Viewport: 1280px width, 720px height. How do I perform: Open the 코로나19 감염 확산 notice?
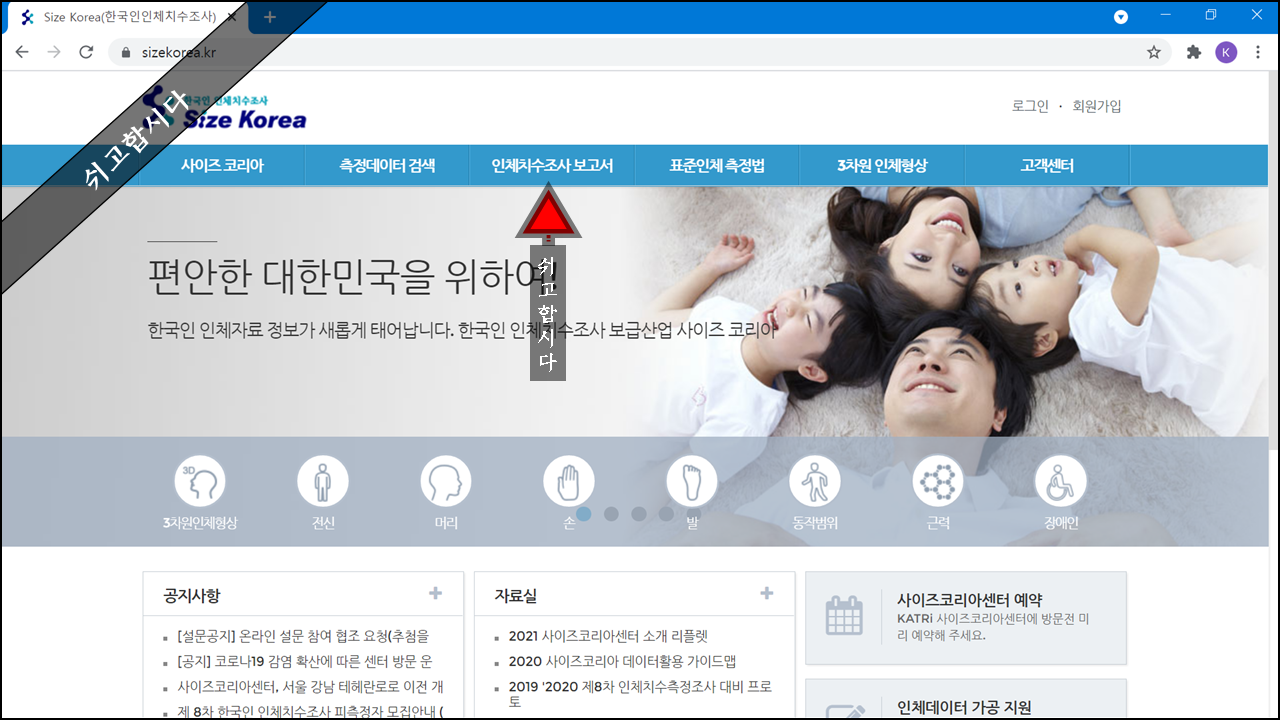305,662
